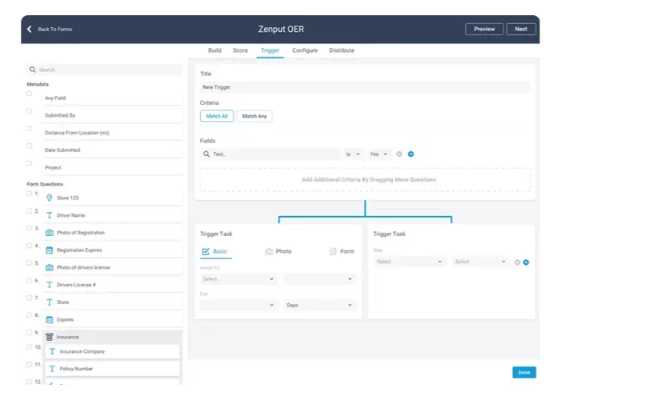Click the blue add criteria plus icon in Fields

[x=411, y=154]
